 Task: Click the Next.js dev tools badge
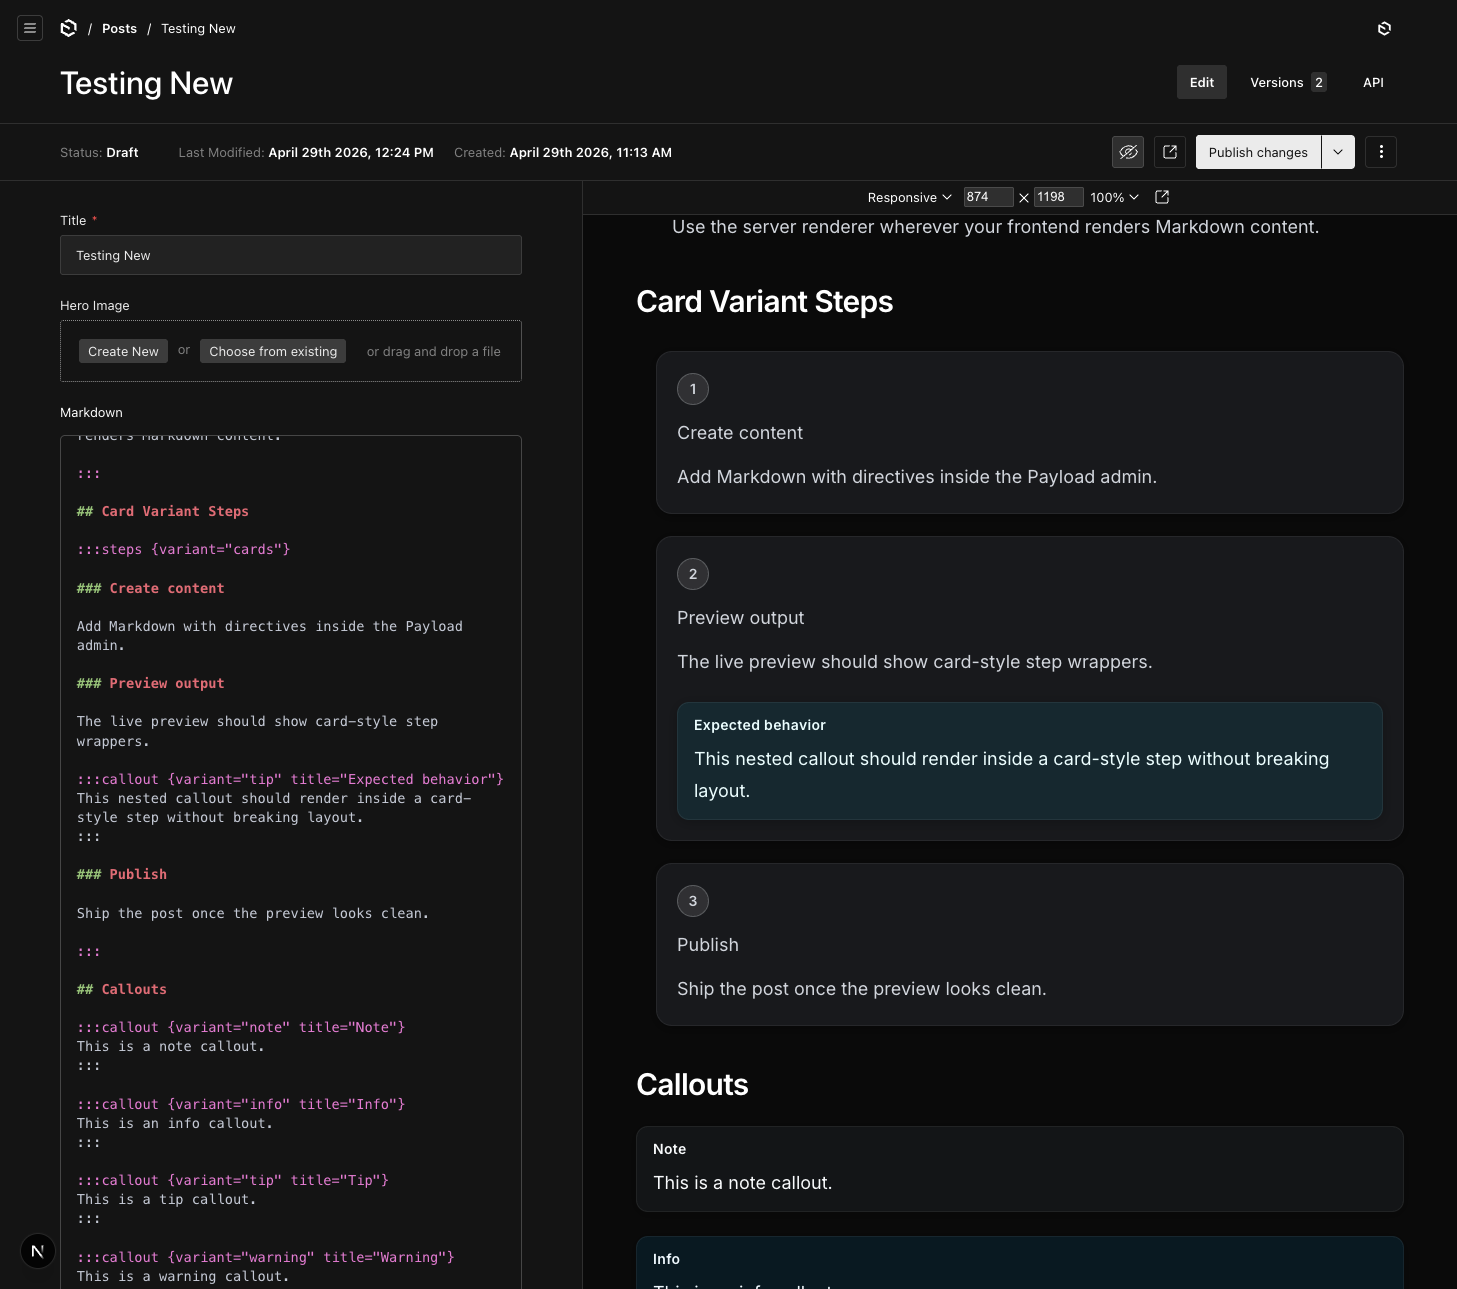[x=38, y=1251]
